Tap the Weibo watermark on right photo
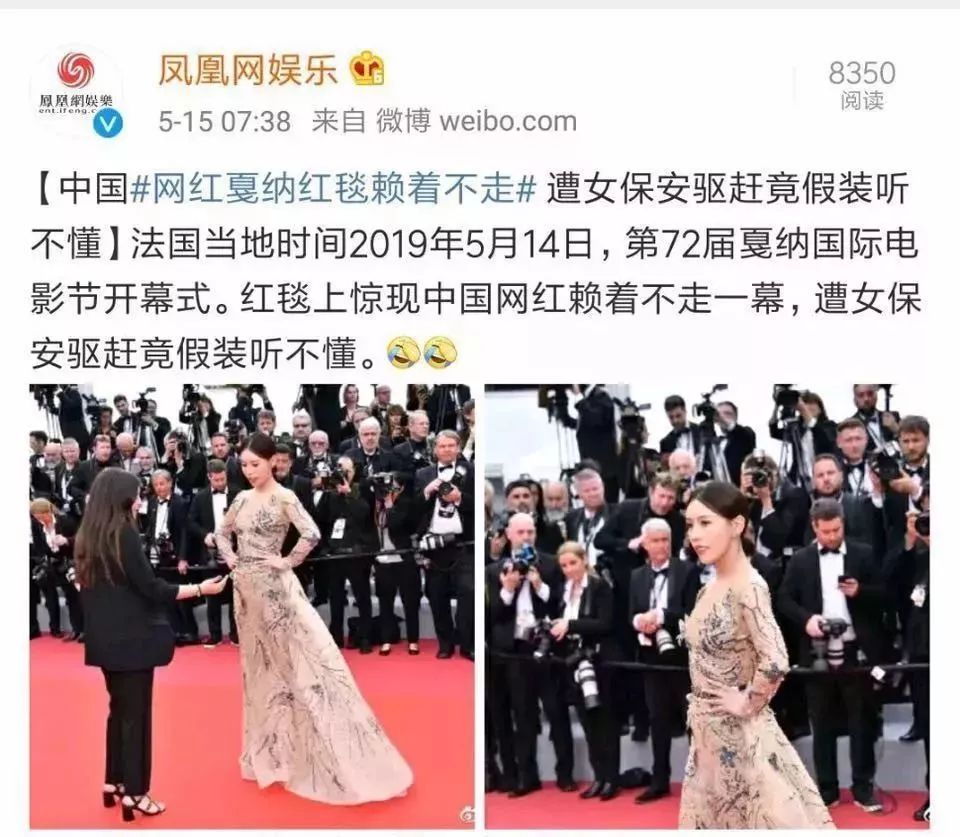 tap(924, 817)
